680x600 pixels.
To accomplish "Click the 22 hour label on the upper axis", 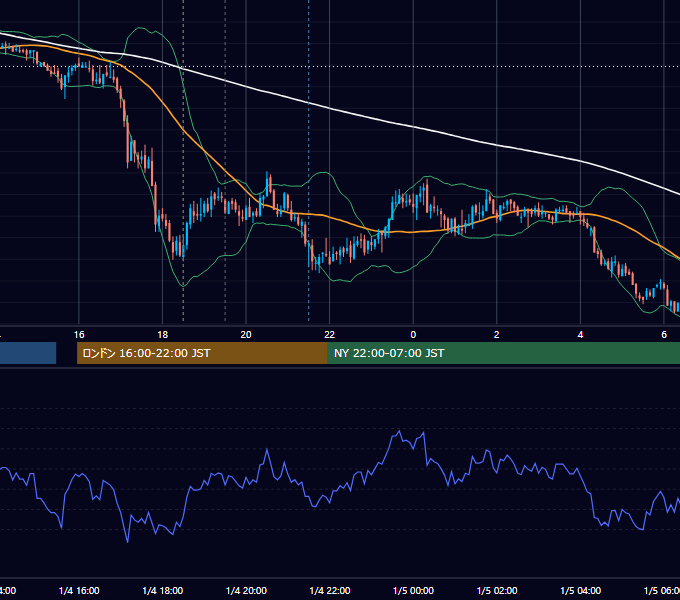I will (330, 335).
